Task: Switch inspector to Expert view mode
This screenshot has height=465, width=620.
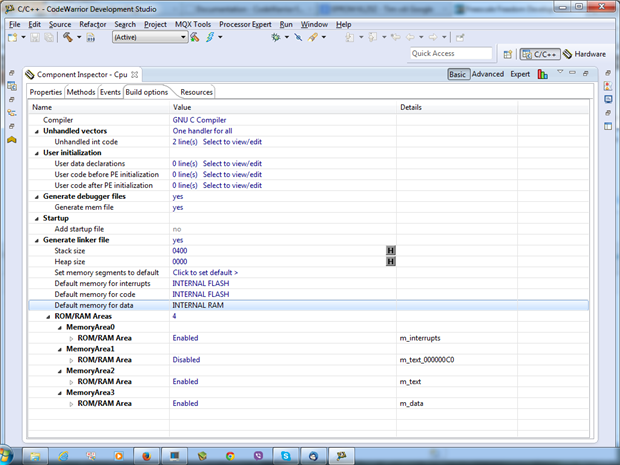Action: (x=520, y=74)
